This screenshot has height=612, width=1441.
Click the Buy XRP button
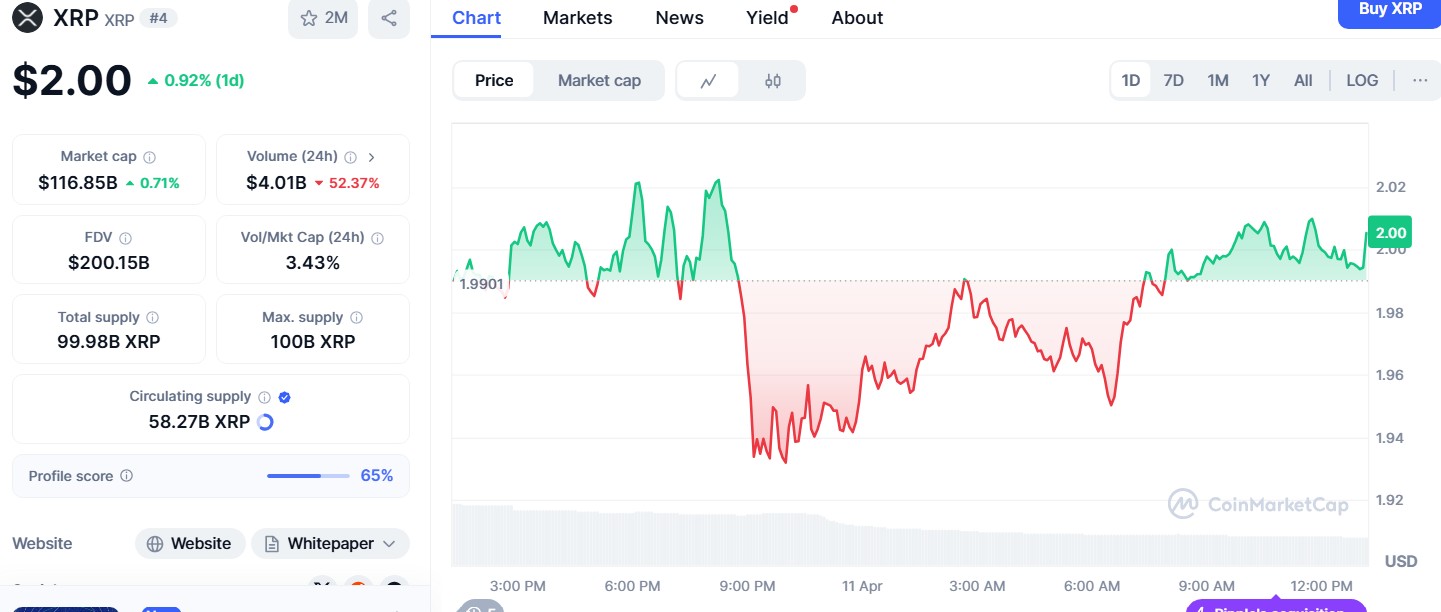[1390, 10]
